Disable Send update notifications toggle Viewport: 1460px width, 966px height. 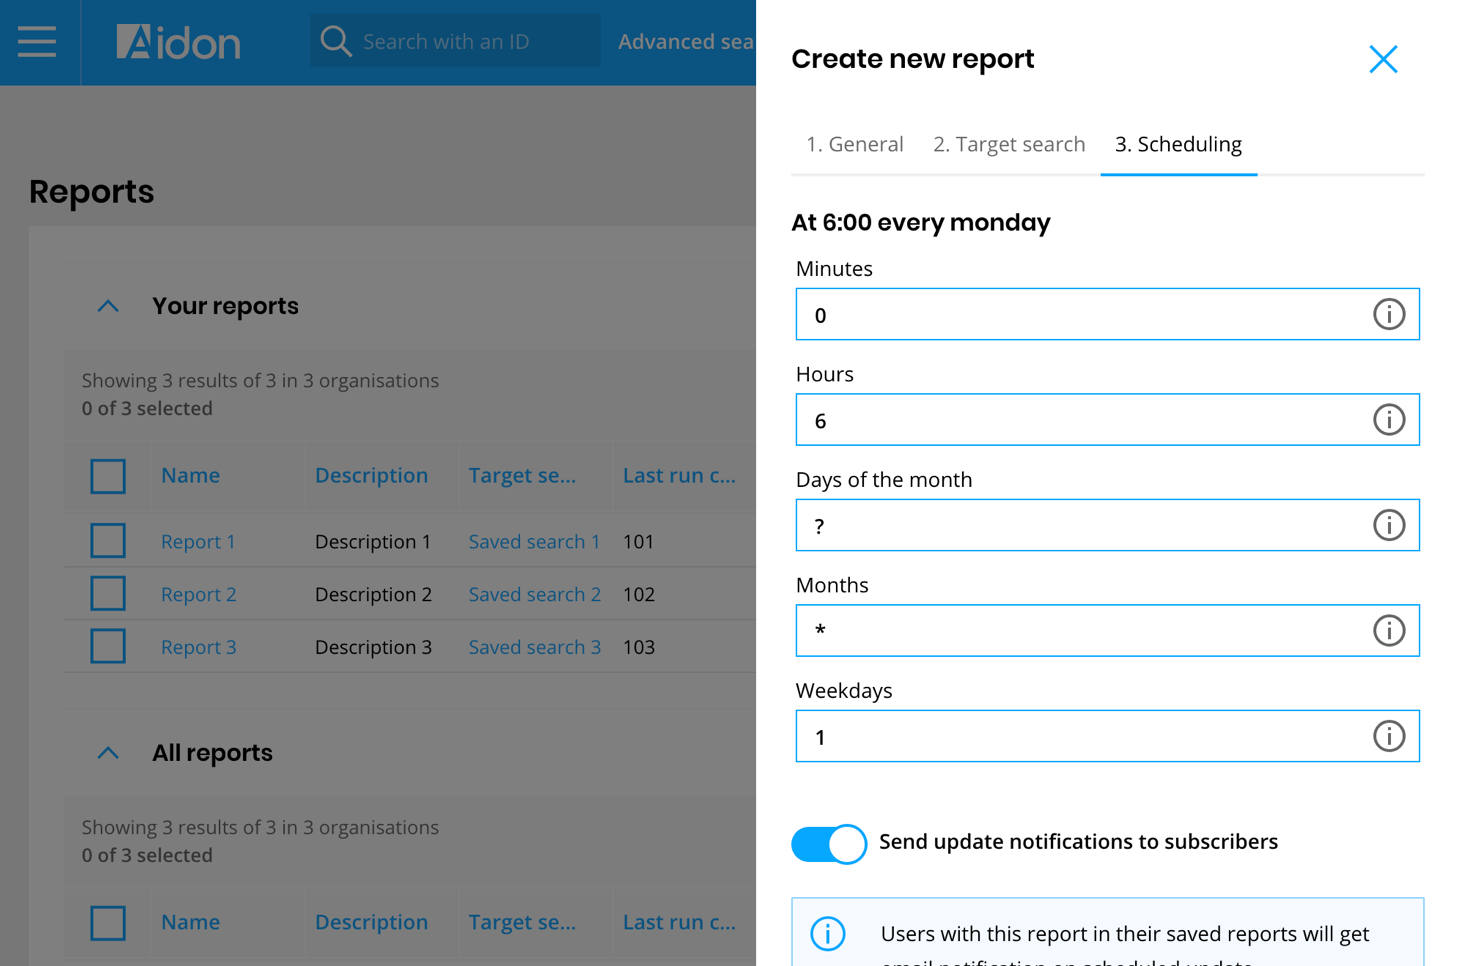click(829, 844)
